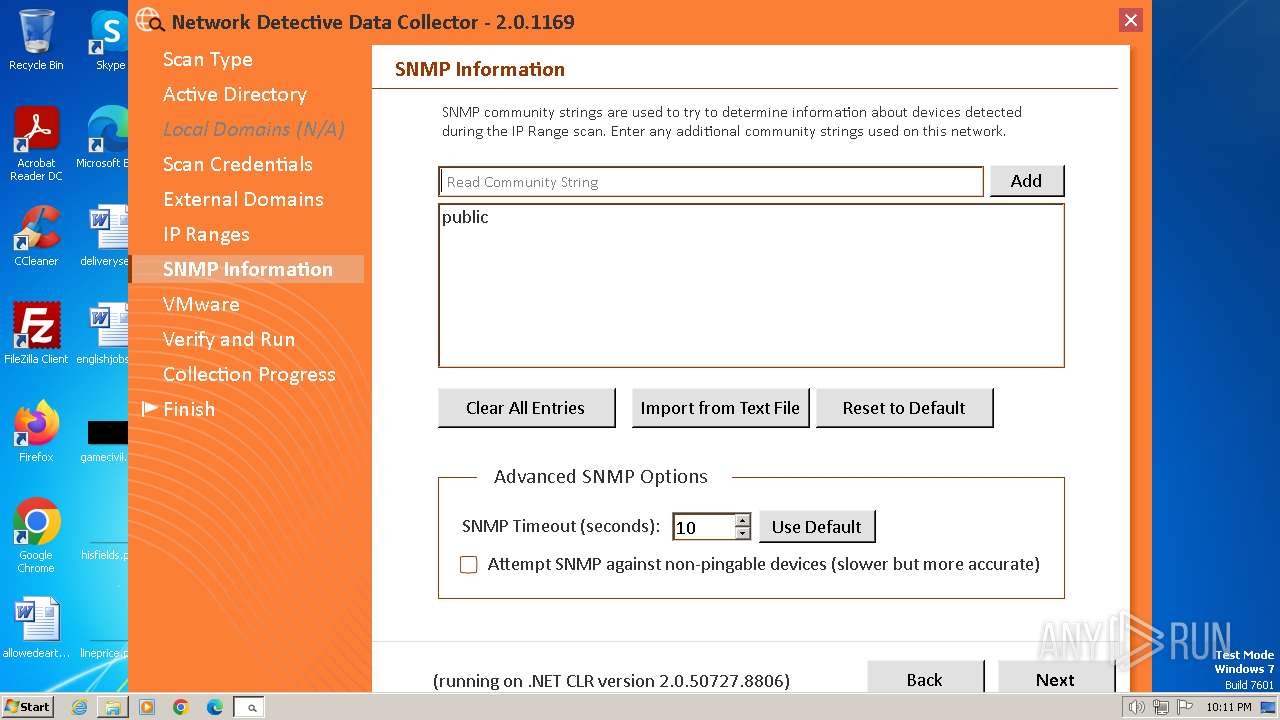Open VMware step in sidebar

coord(201,304)
